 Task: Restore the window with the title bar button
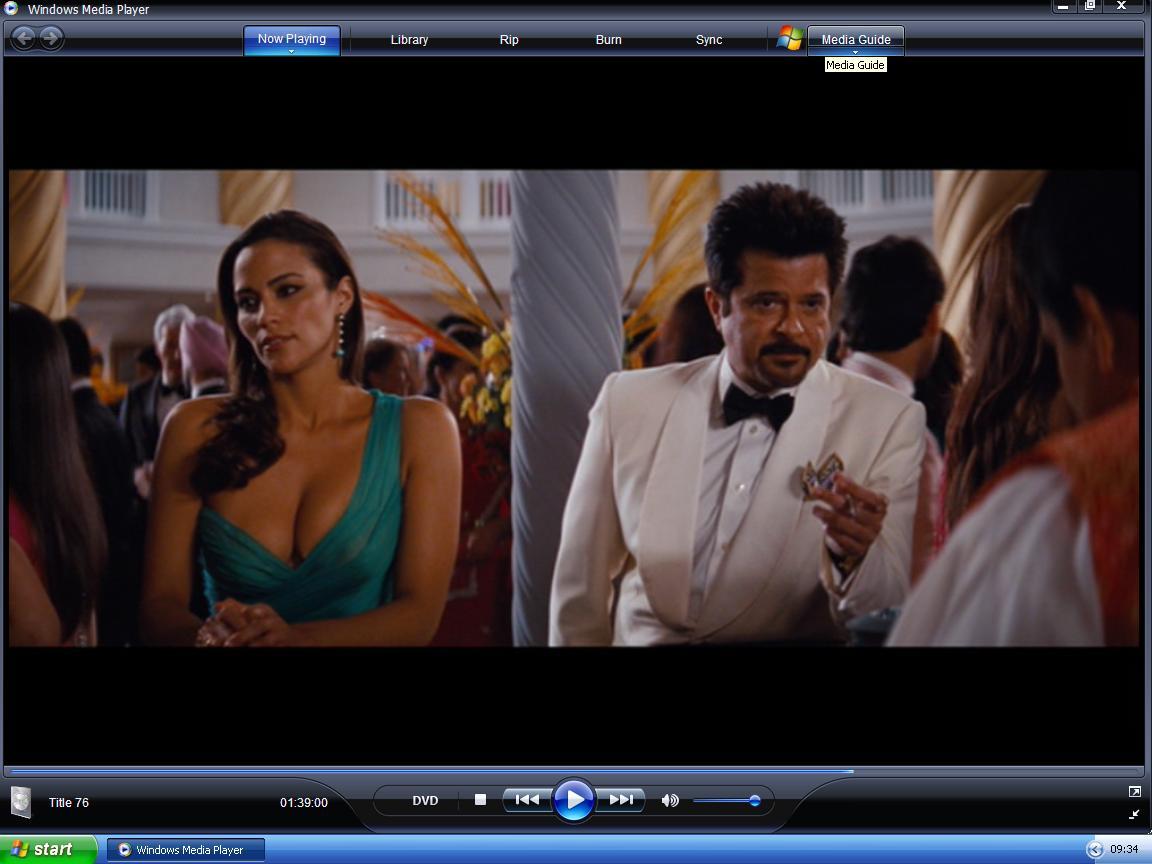click(x=1090, y=6)
